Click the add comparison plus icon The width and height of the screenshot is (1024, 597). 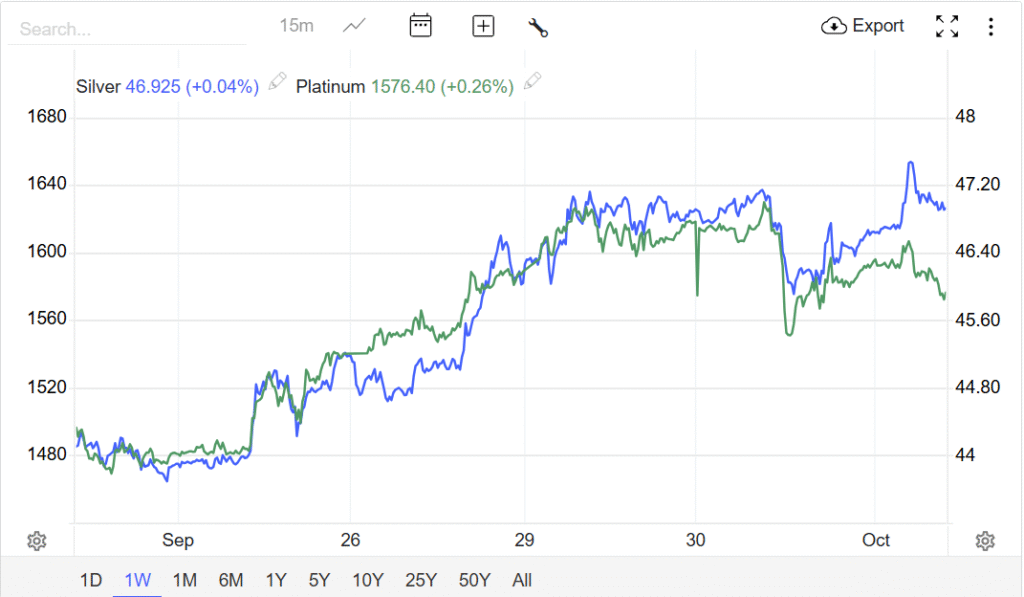click(483, 26)
